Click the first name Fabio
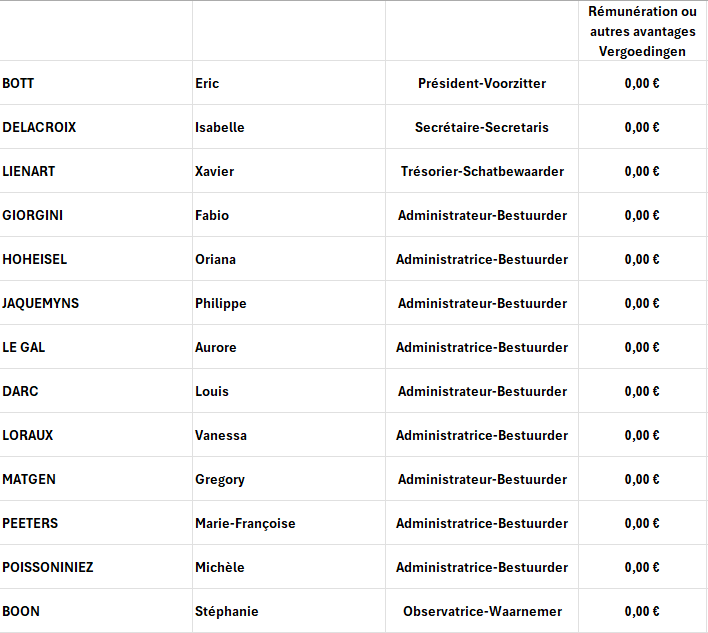Screen dimensions: 708x633 pyautogui.click(x=212, y=215)
